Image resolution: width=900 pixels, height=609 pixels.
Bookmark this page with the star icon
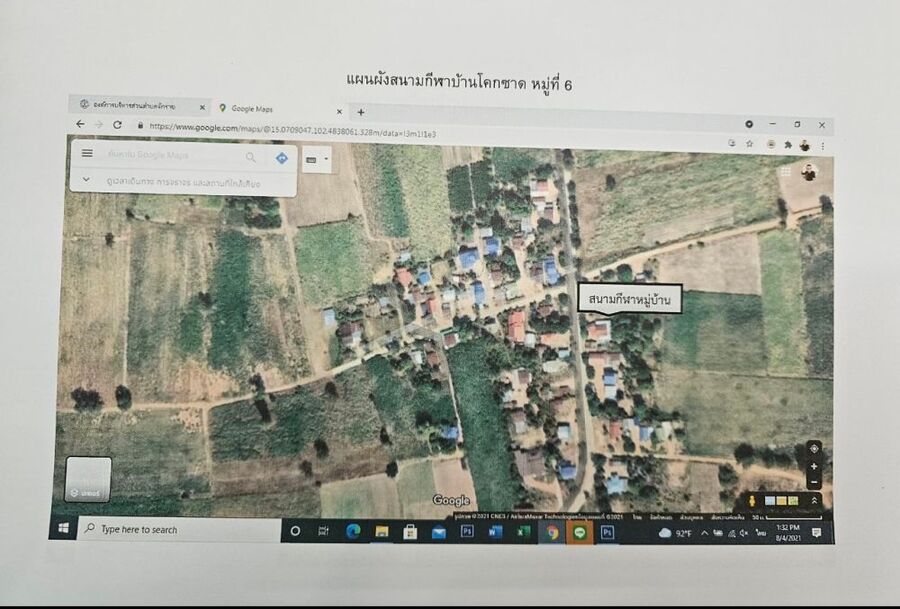749,144
